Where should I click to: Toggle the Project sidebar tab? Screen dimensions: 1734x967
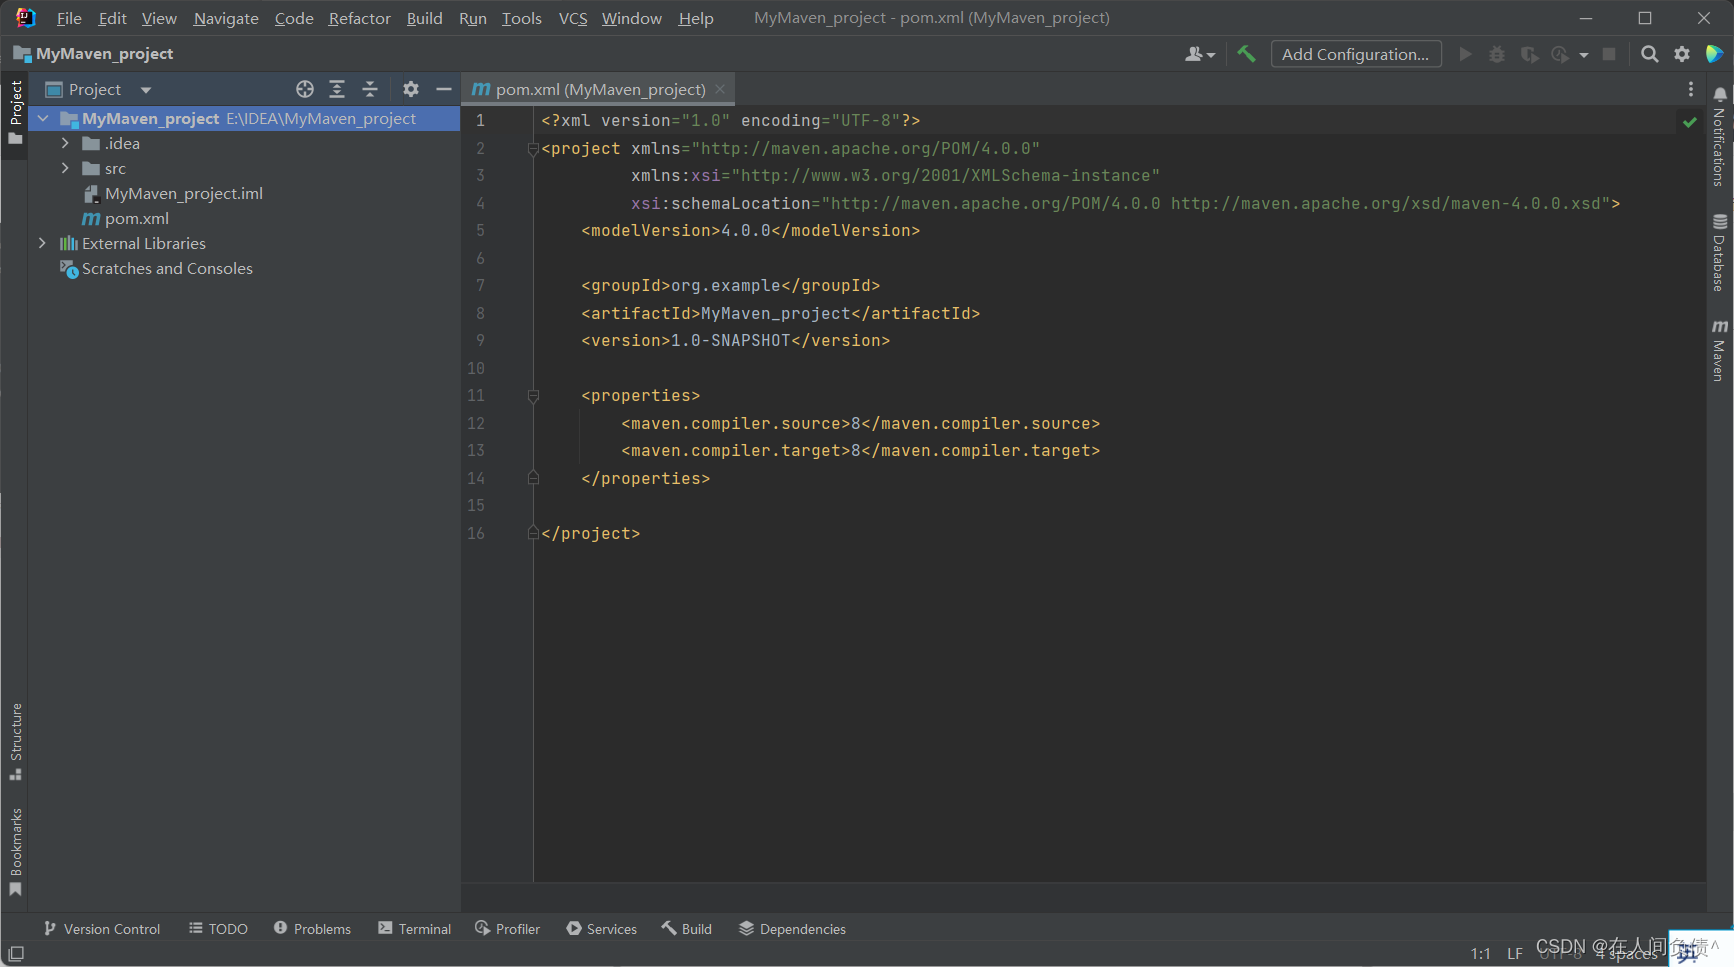16,112
